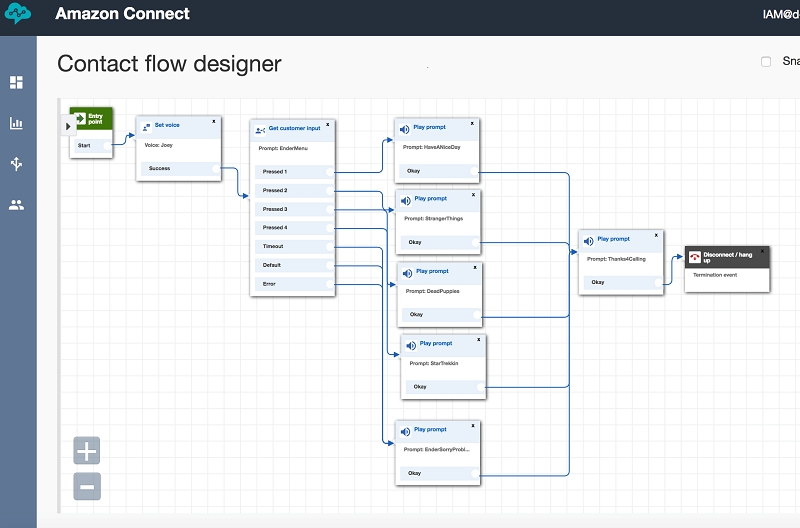Click the Prompt: EnderMenu text

283,148
